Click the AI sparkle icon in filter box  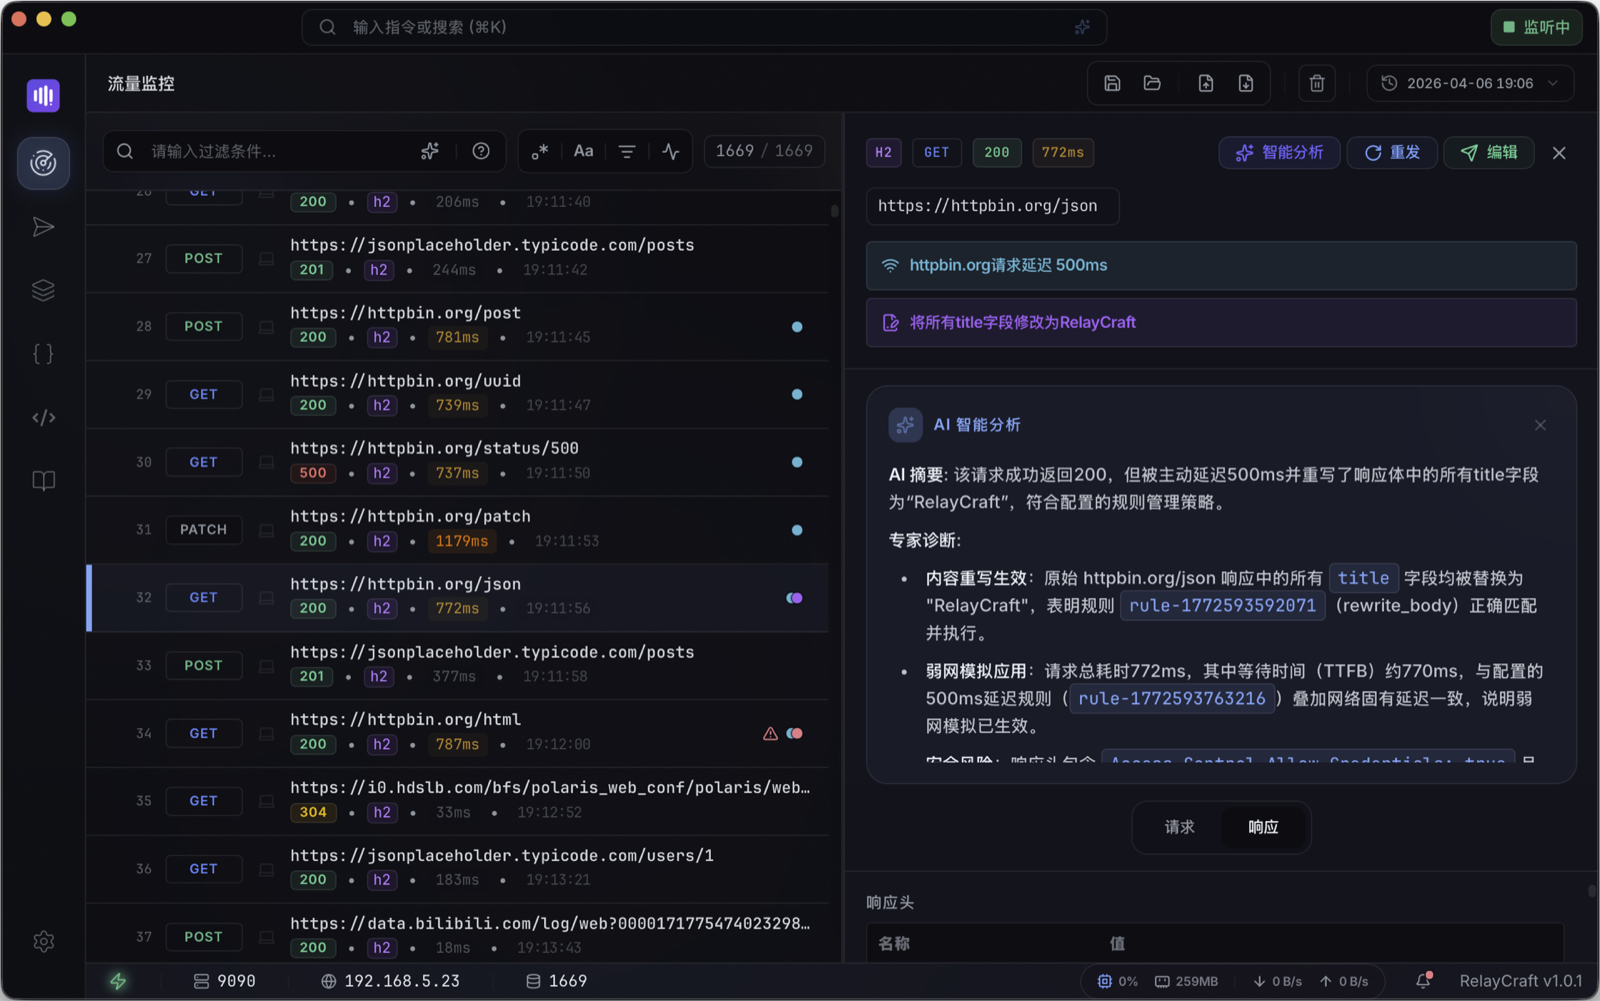coord(430,151)
